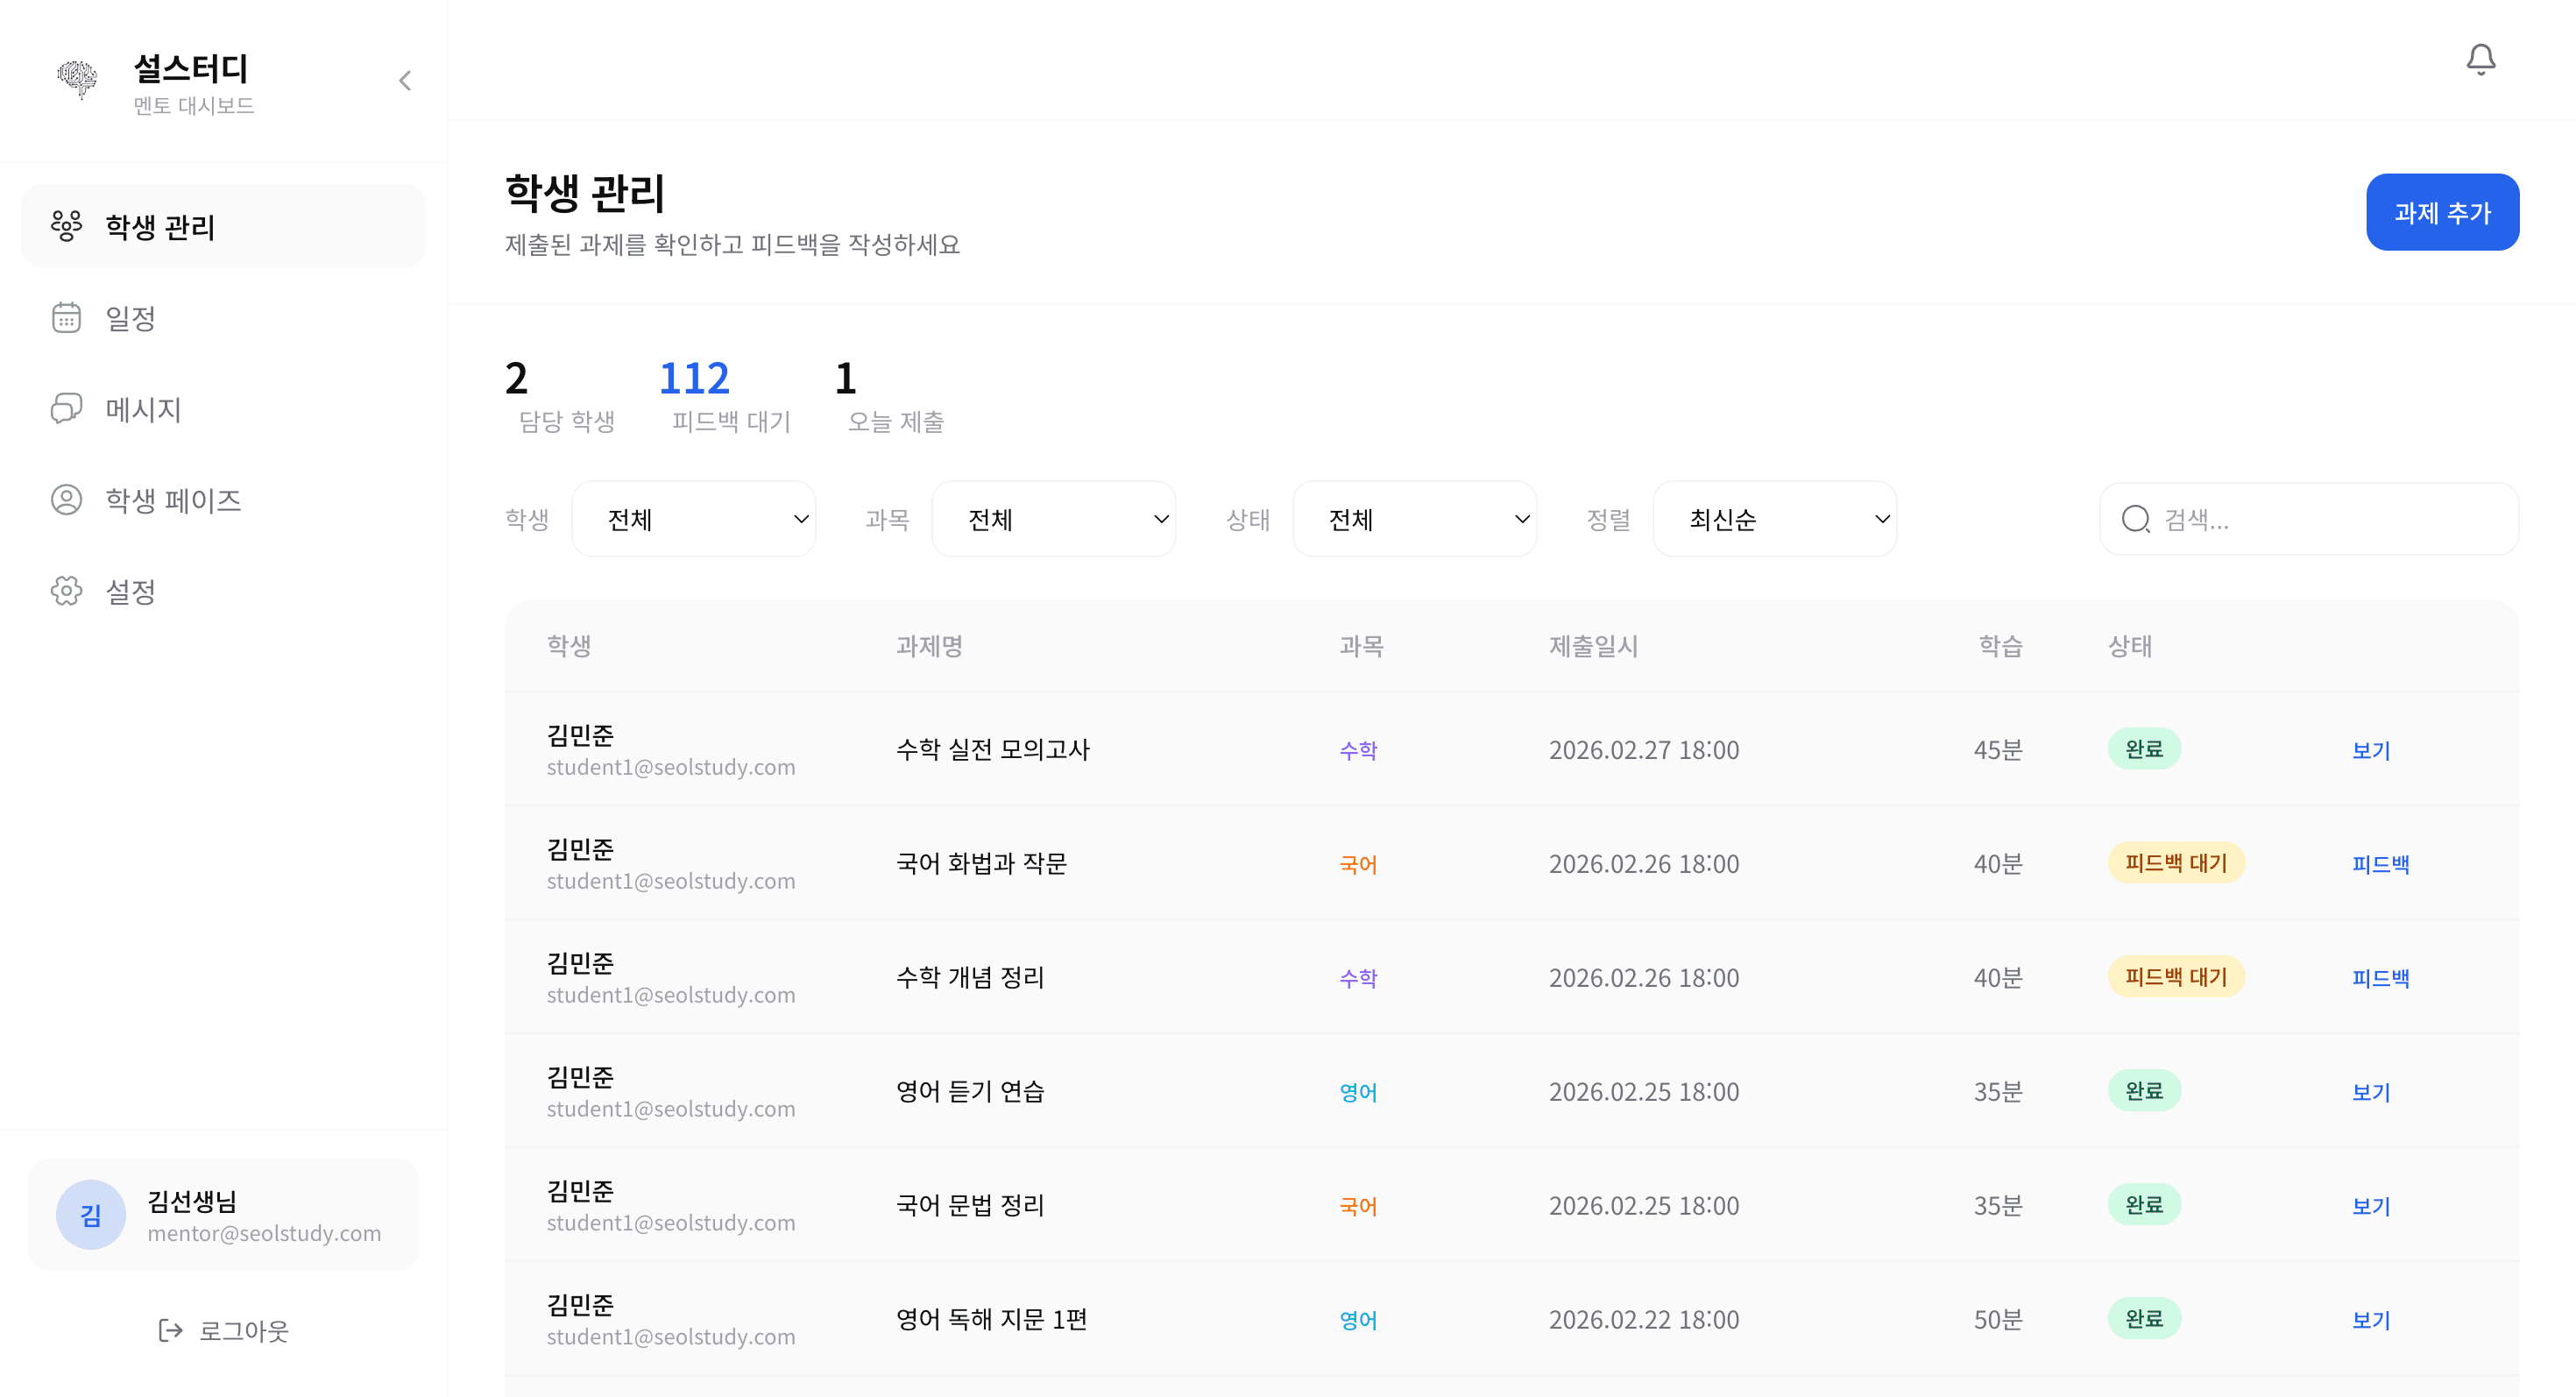Click the logout arrow icon

pyautogui.click(x=170, y=1330)
